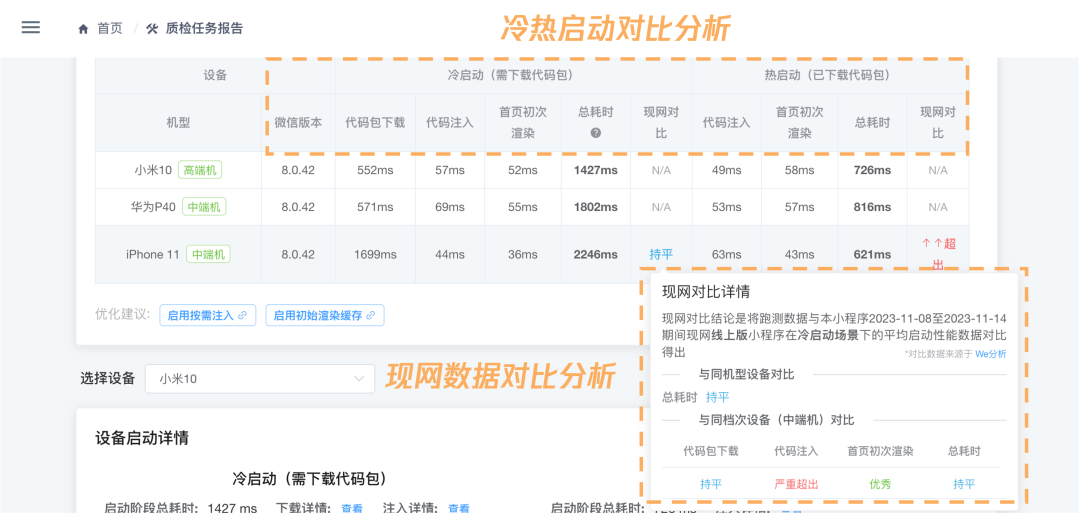The width and height of the screenshot is (1080, 514).
Task: Click 63ms hot-start code injection cell
Action: pos(727,254)
